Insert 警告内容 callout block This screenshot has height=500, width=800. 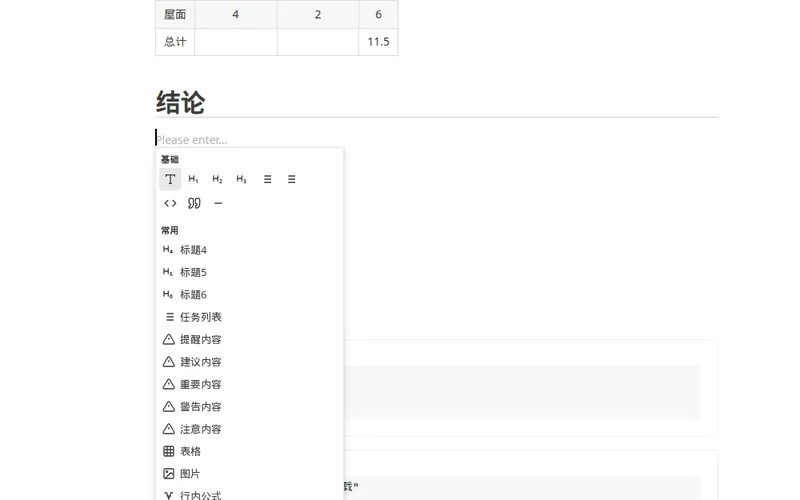pyautogui.click(x=249, y=407)
